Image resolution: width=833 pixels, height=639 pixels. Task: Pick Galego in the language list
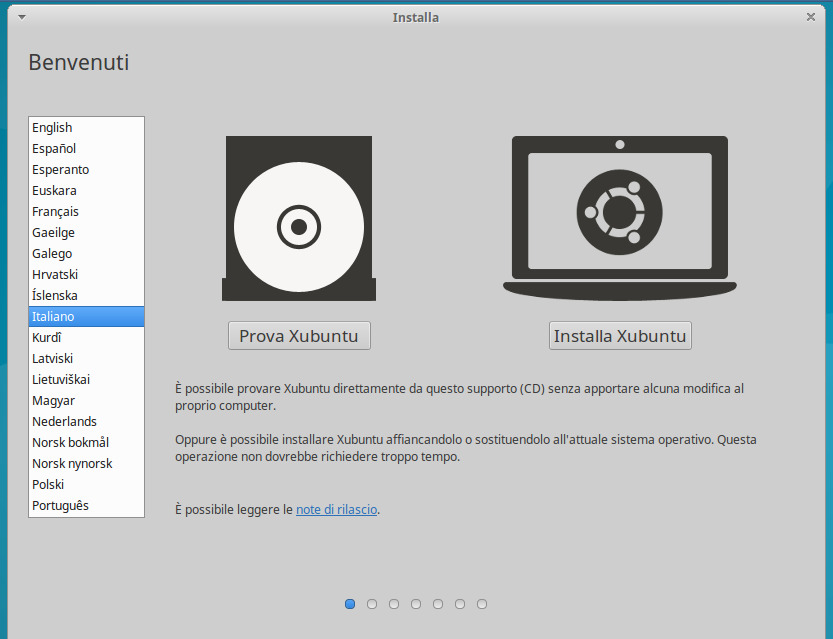click(86, 253)
